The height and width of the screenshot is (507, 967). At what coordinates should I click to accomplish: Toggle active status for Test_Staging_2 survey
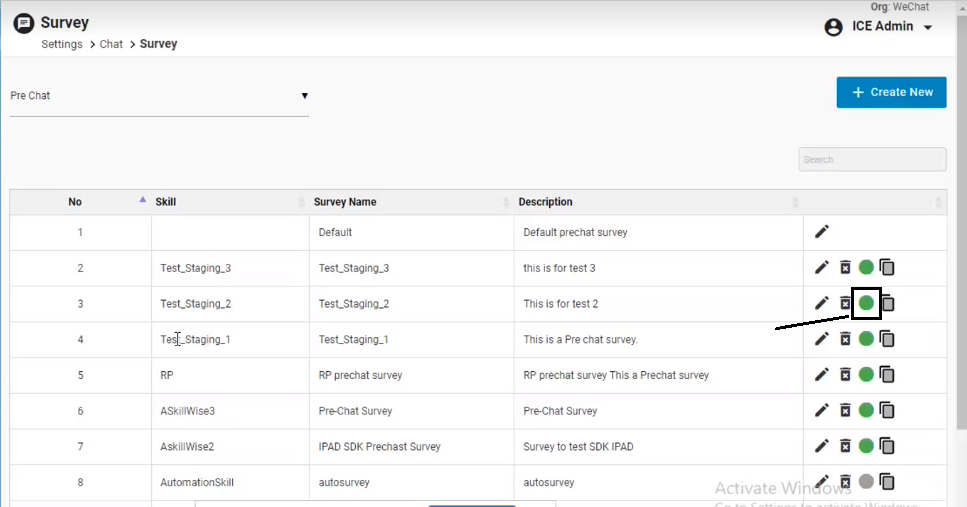click(866, 303)
